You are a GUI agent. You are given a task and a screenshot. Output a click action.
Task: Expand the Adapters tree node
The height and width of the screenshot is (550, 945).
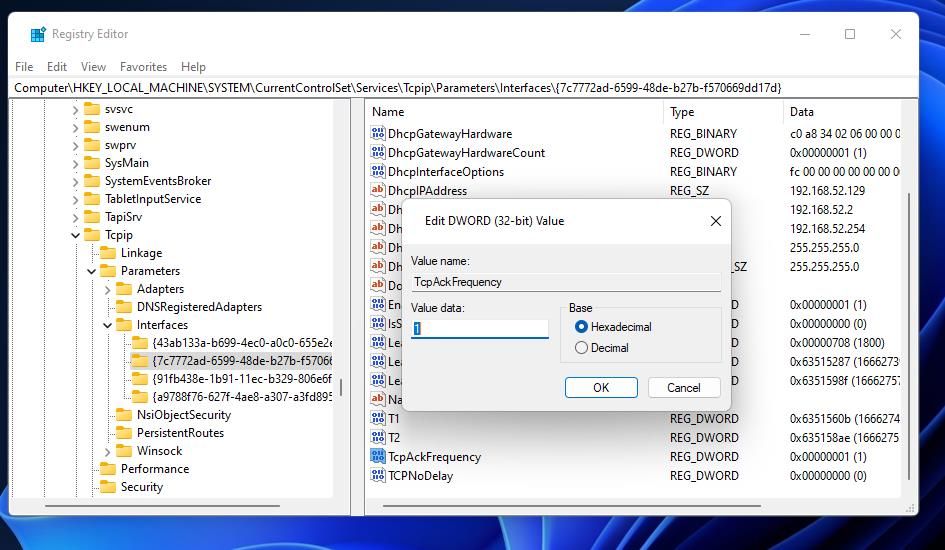[x=107, y=289]
